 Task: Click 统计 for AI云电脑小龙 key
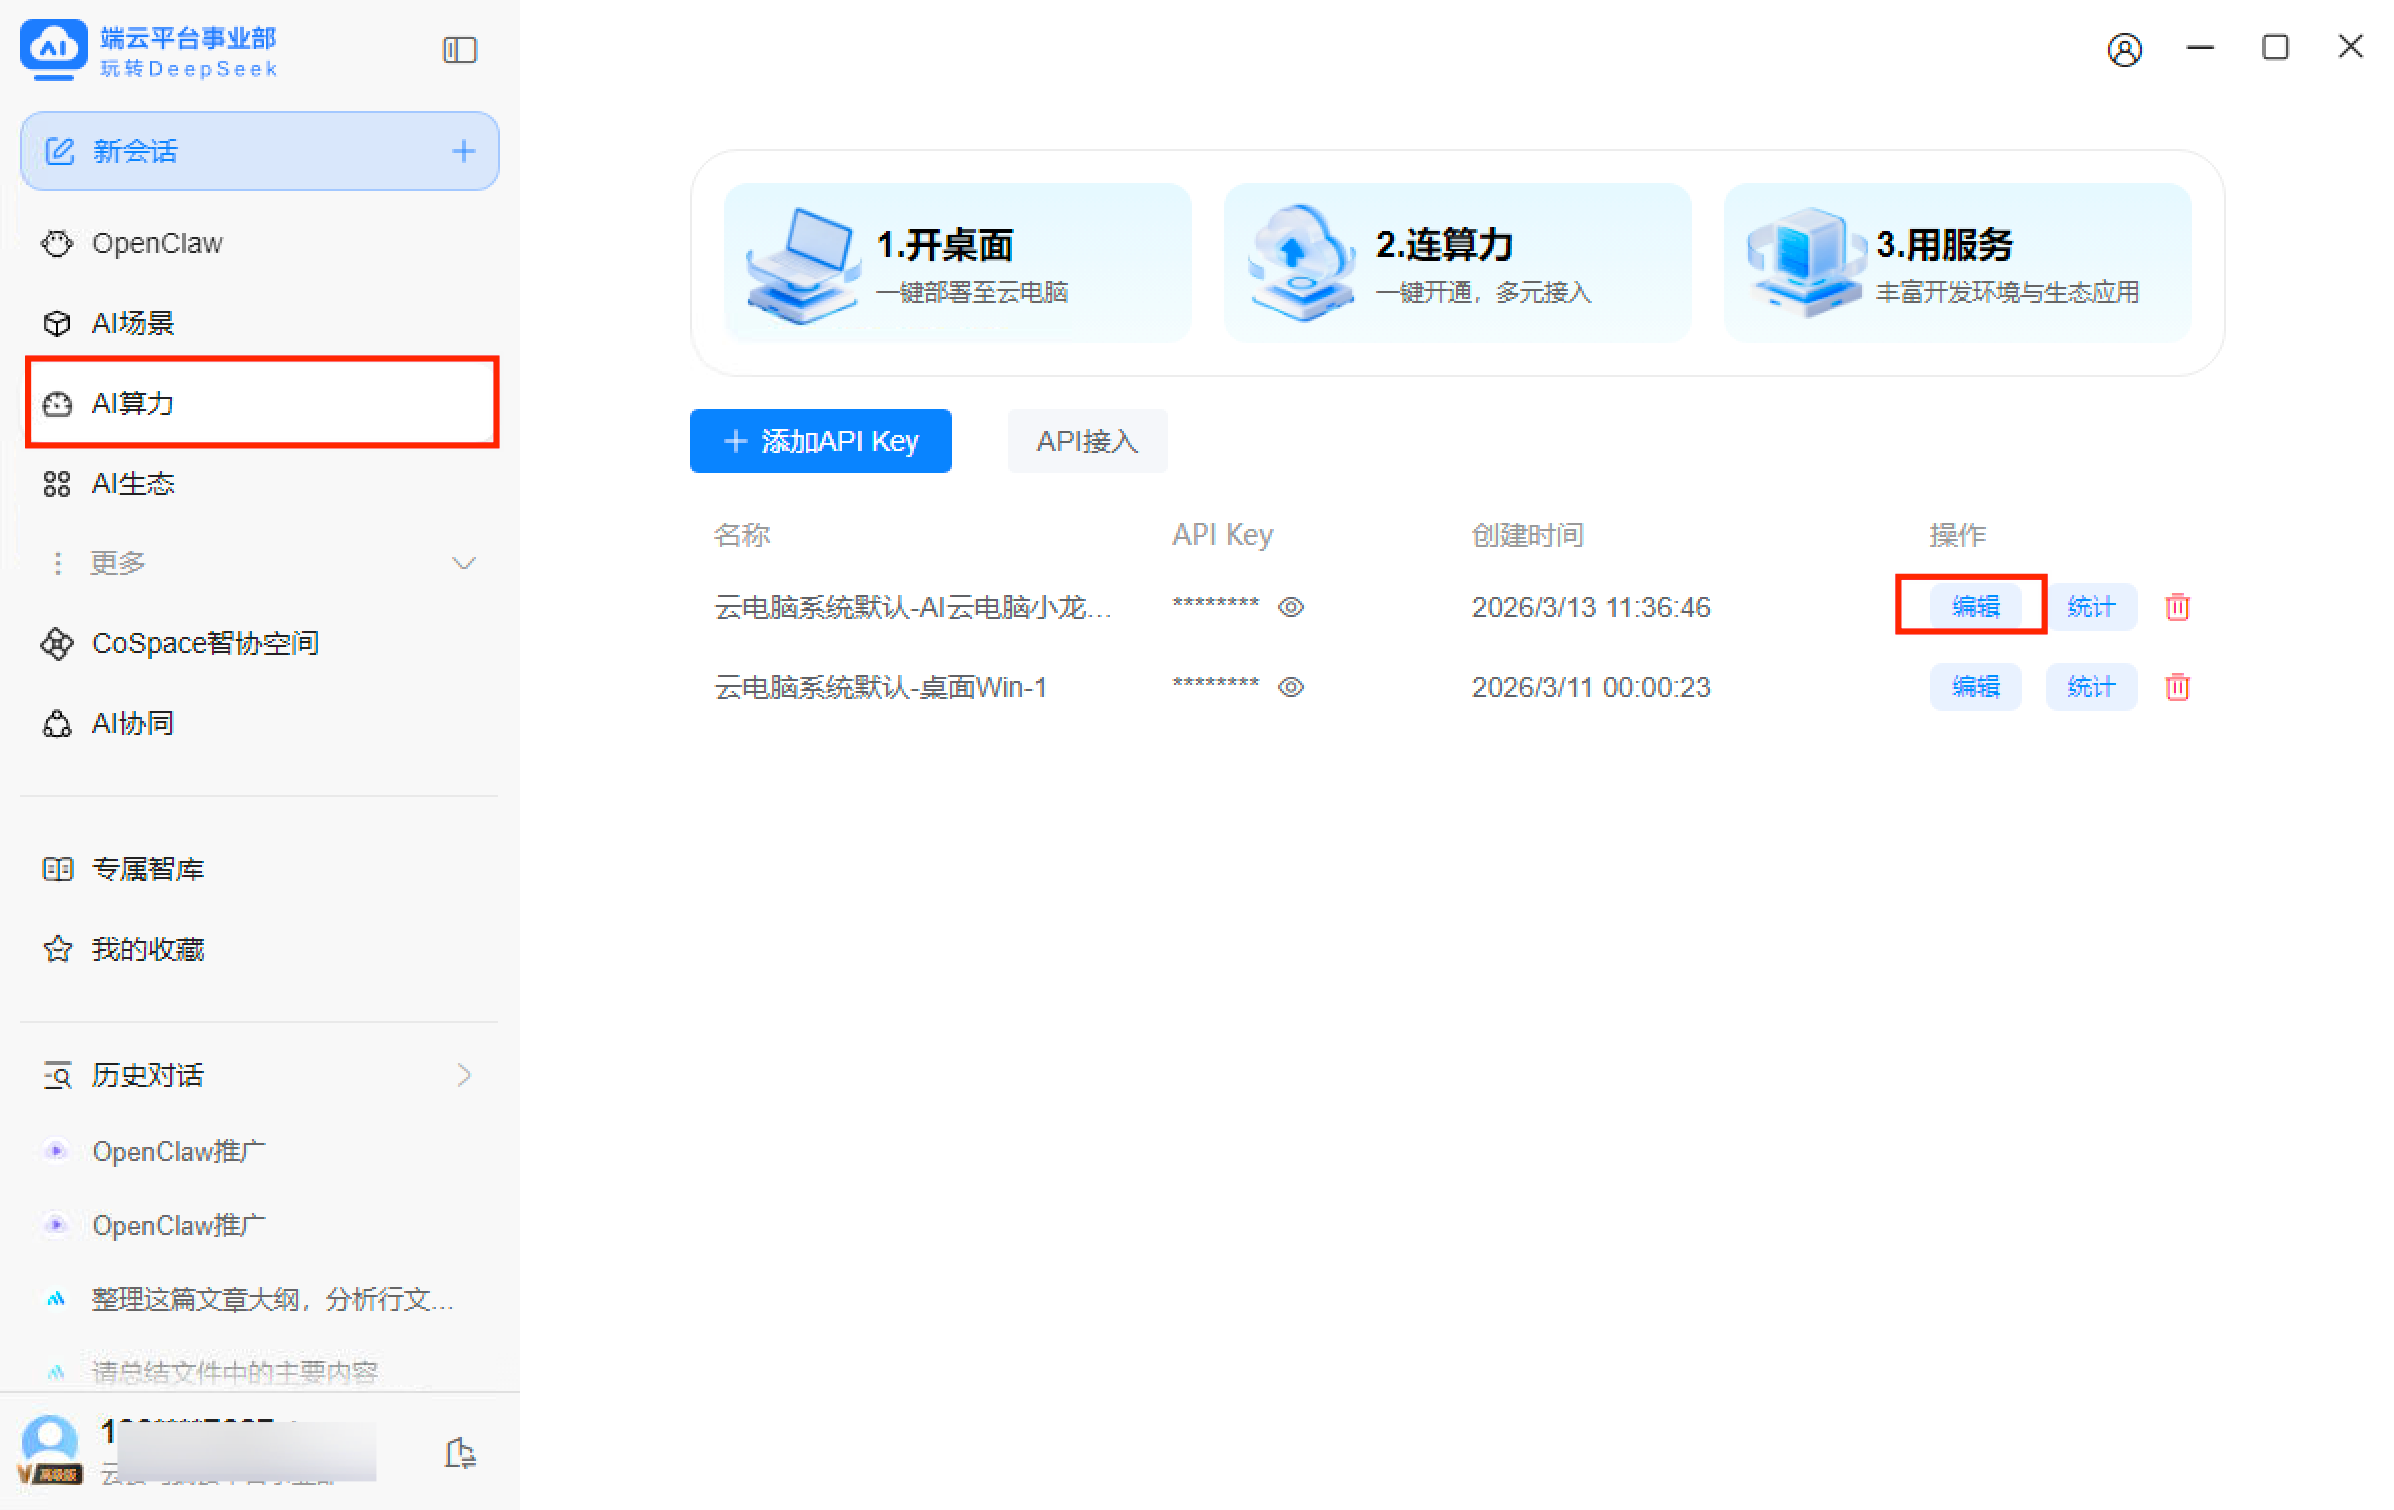click(x=2090, y=607)
